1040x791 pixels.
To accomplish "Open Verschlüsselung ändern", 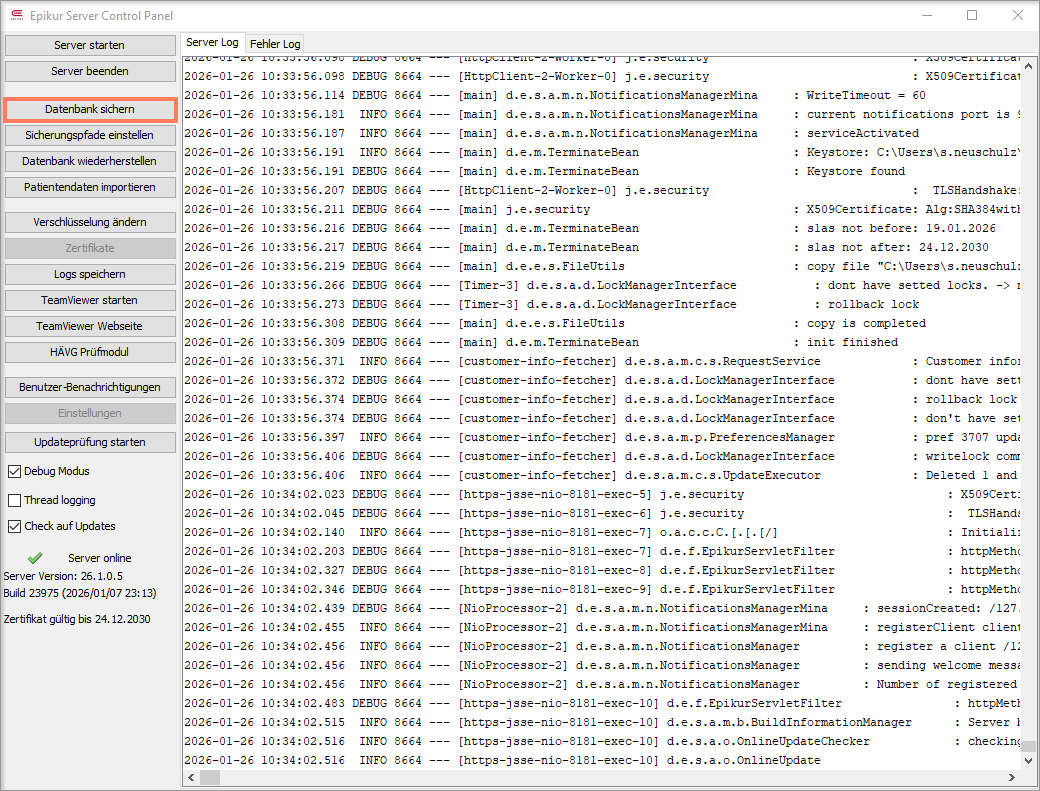I will click(90, 222).
